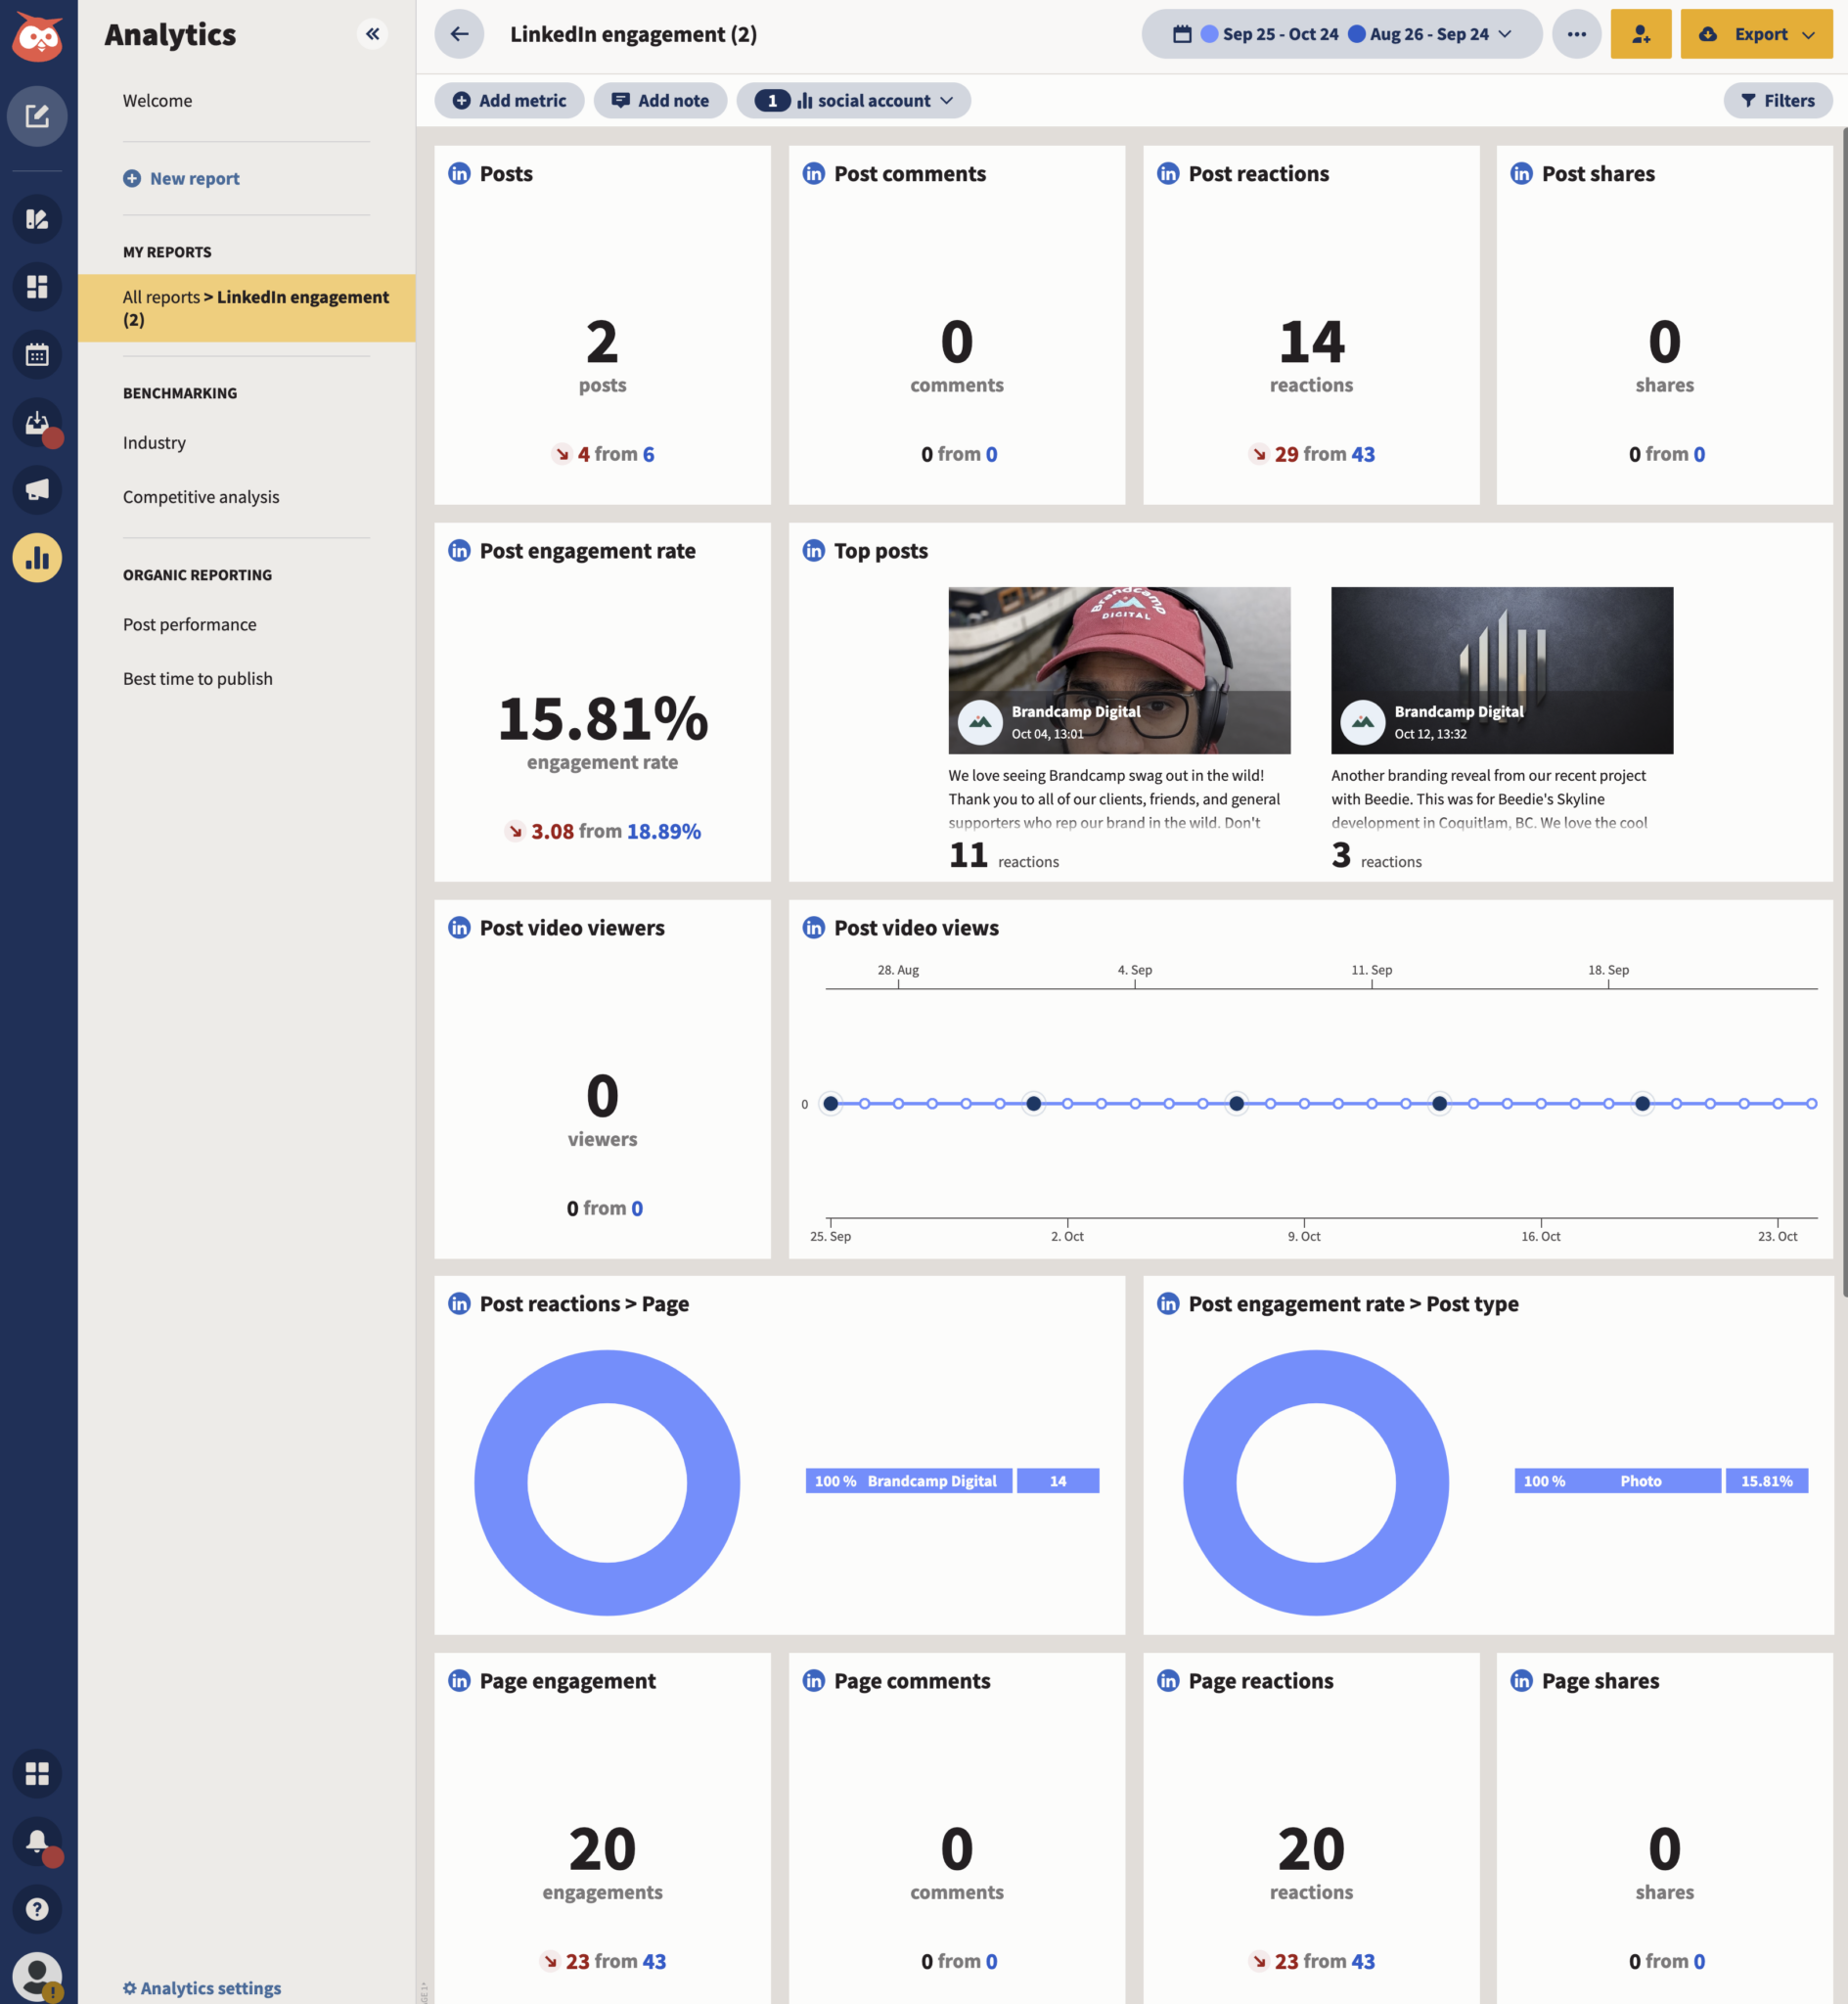Open the notifications bell
The image size is (1848, 2004).
pos(37,1843)
